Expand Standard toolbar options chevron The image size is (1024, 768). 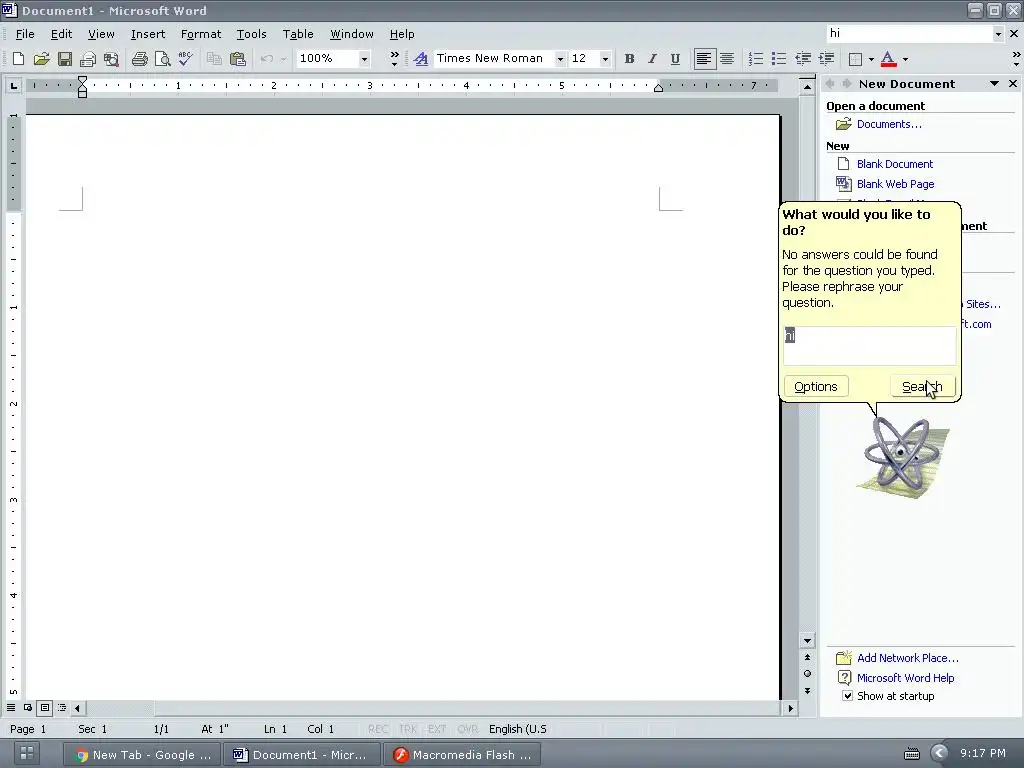point(394,59)
